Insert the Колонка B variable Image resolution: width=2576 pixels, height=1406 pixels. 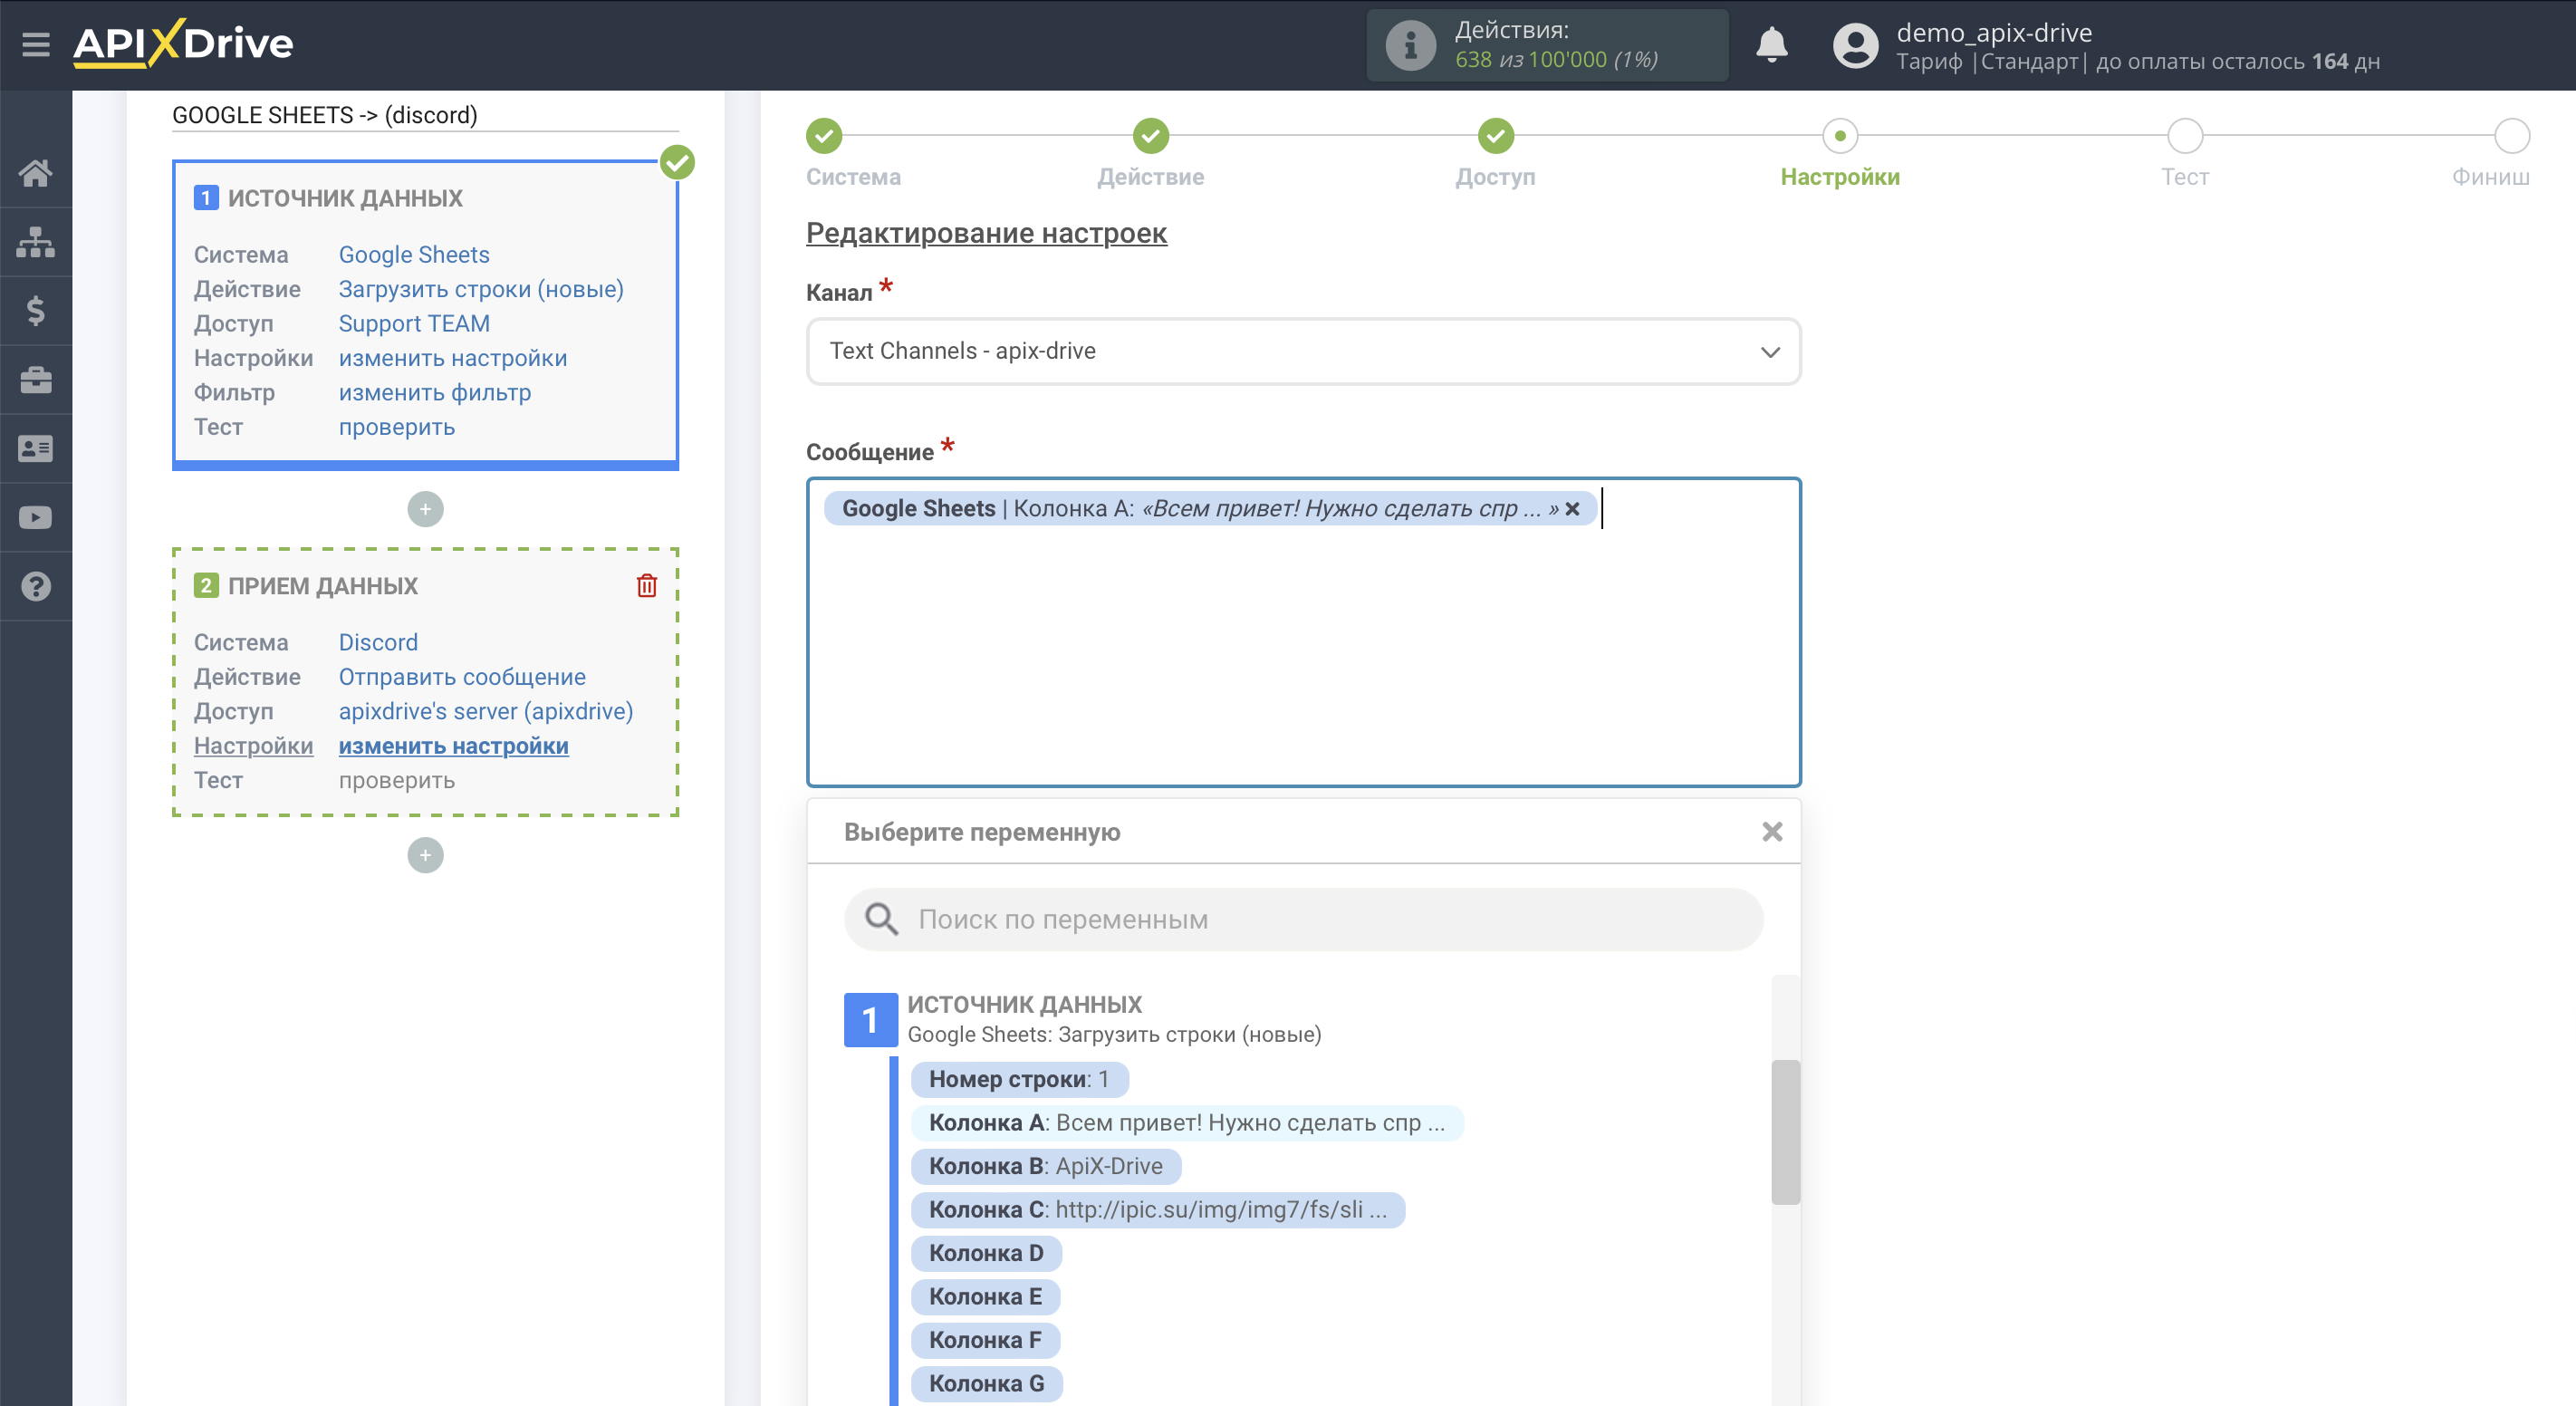(1046, 1166)
